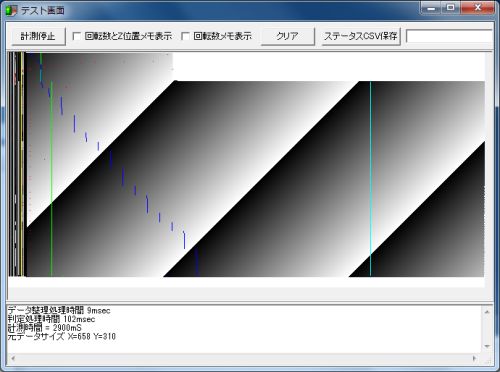Click the application icon in title bar
Viewport: 500px width, 372px height.
11,10
